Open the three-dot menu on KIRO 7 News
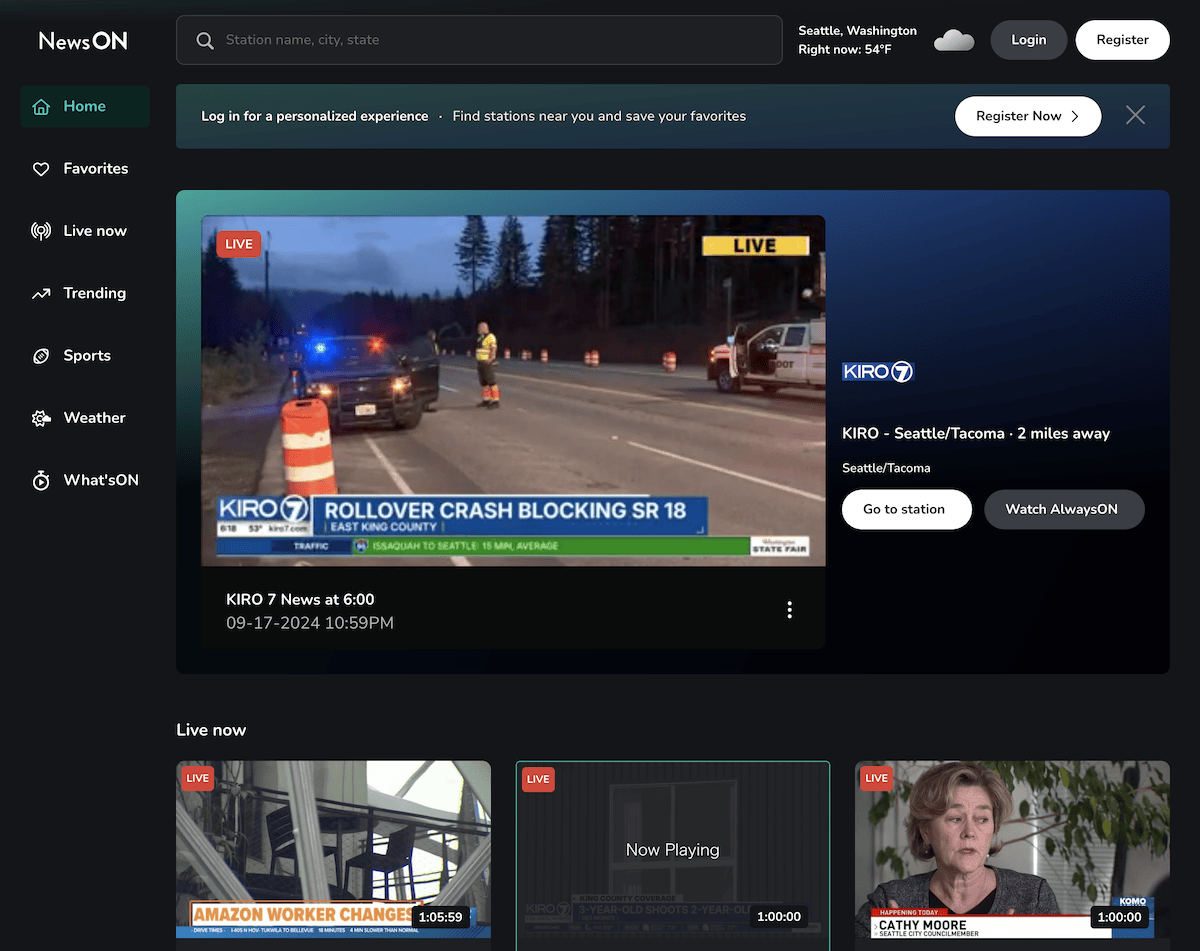The height and width of the screenshot is (951, 1200). click(790, 610)
